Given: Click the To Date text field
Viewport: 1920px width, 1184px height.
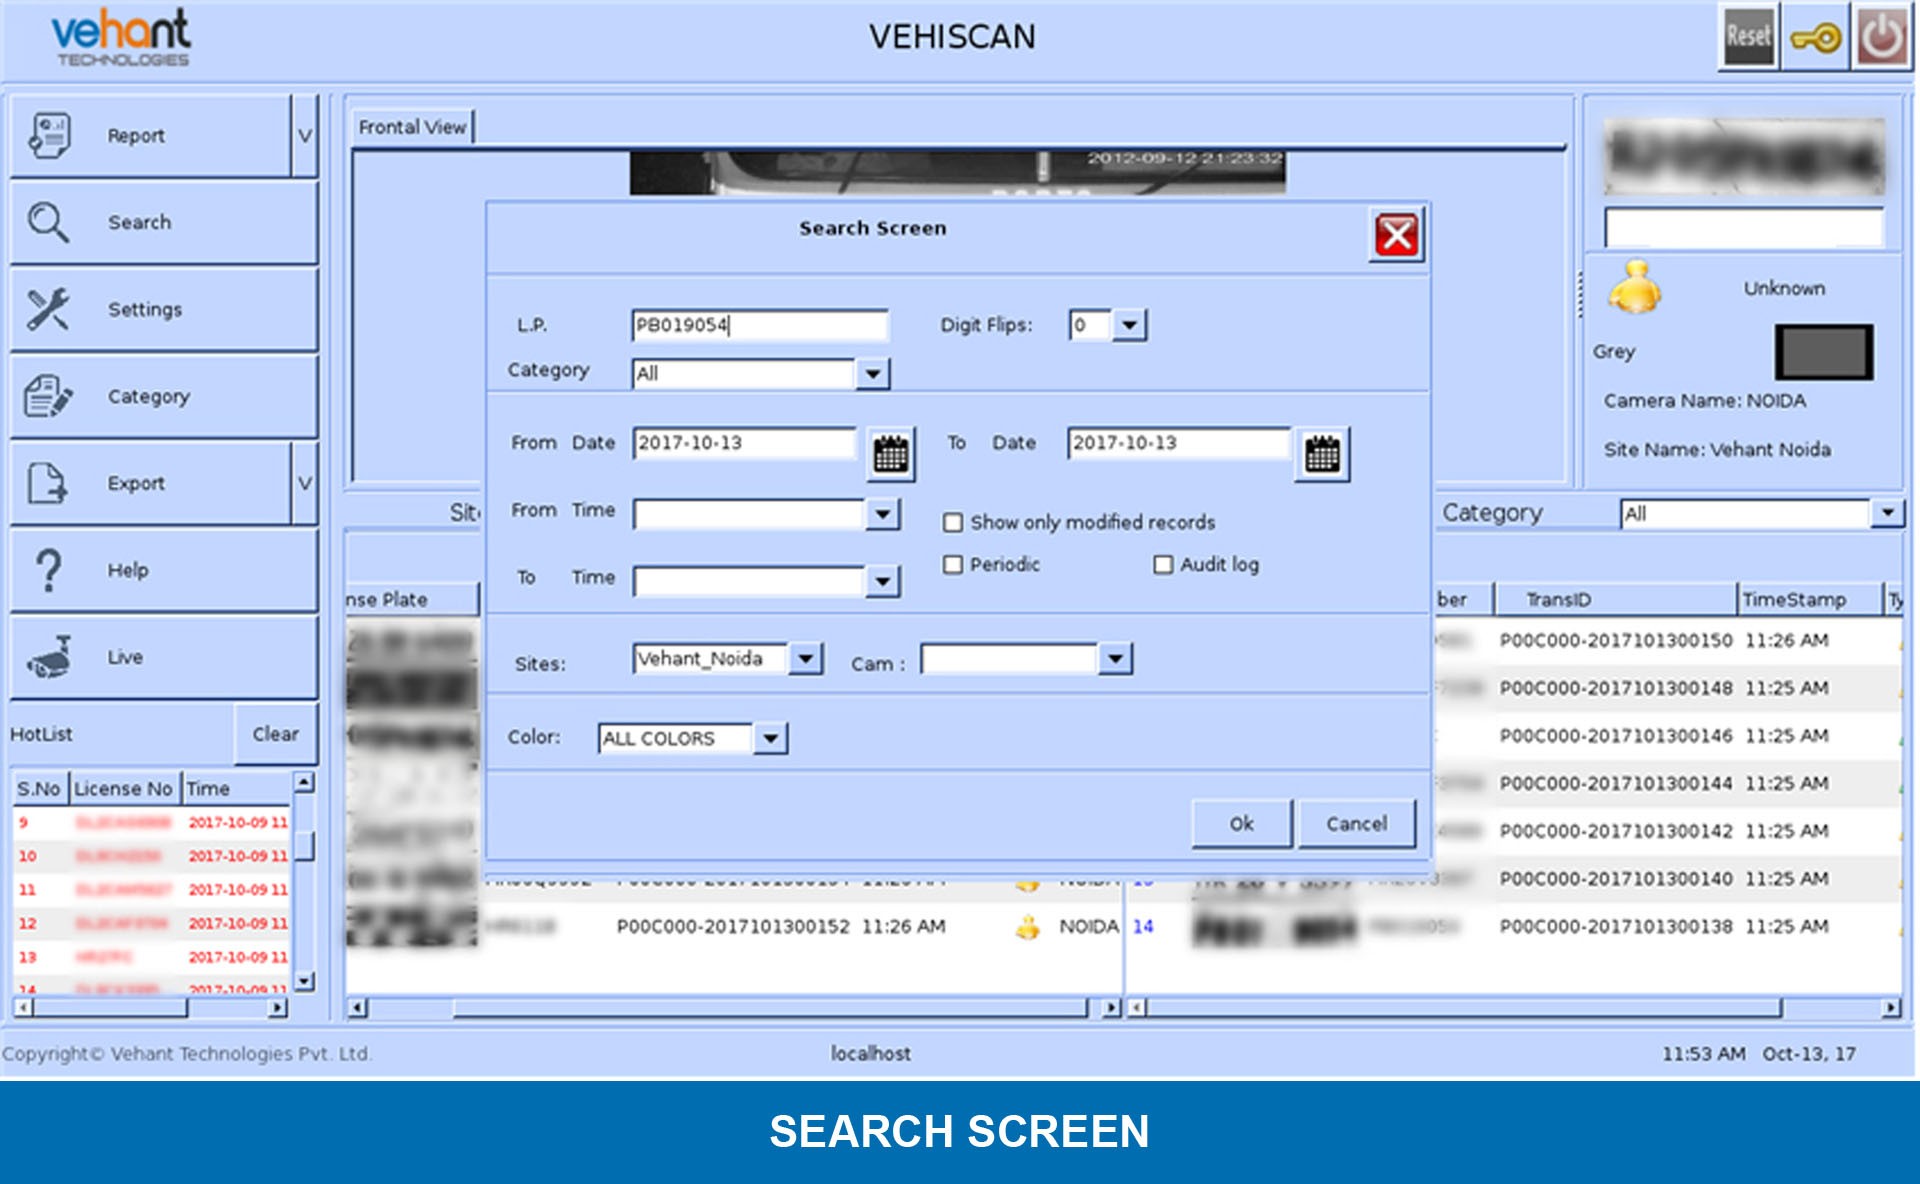Looking at the screenshot, I should pos(1179,443).
